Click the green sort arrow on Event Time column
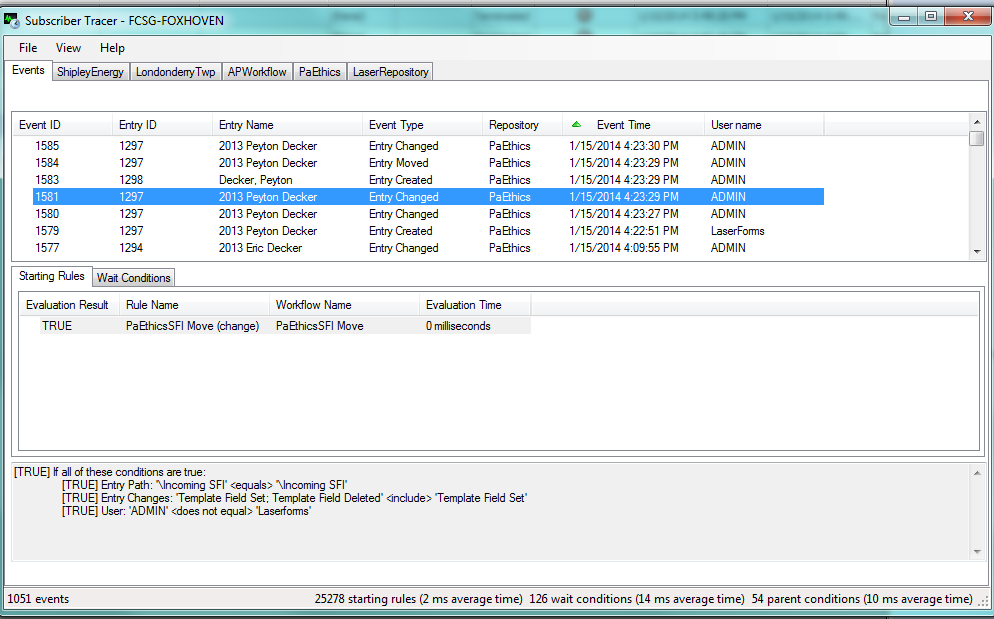994x619 pixels. click(x=576, y=125)
